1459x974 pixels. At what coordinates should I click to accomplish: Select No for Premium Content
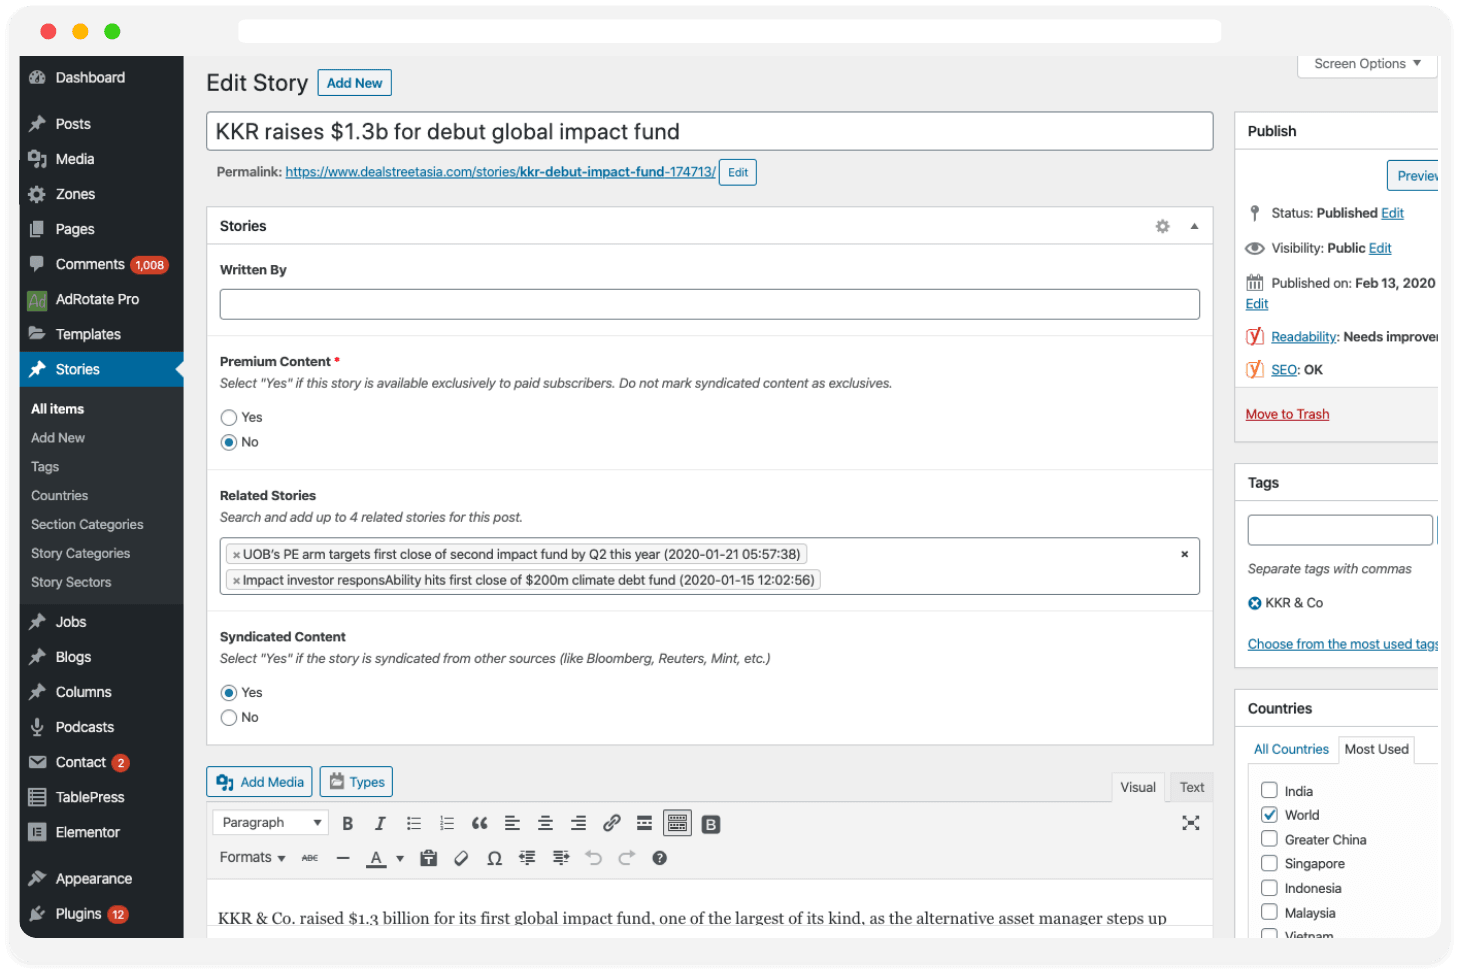pos(229,442)
